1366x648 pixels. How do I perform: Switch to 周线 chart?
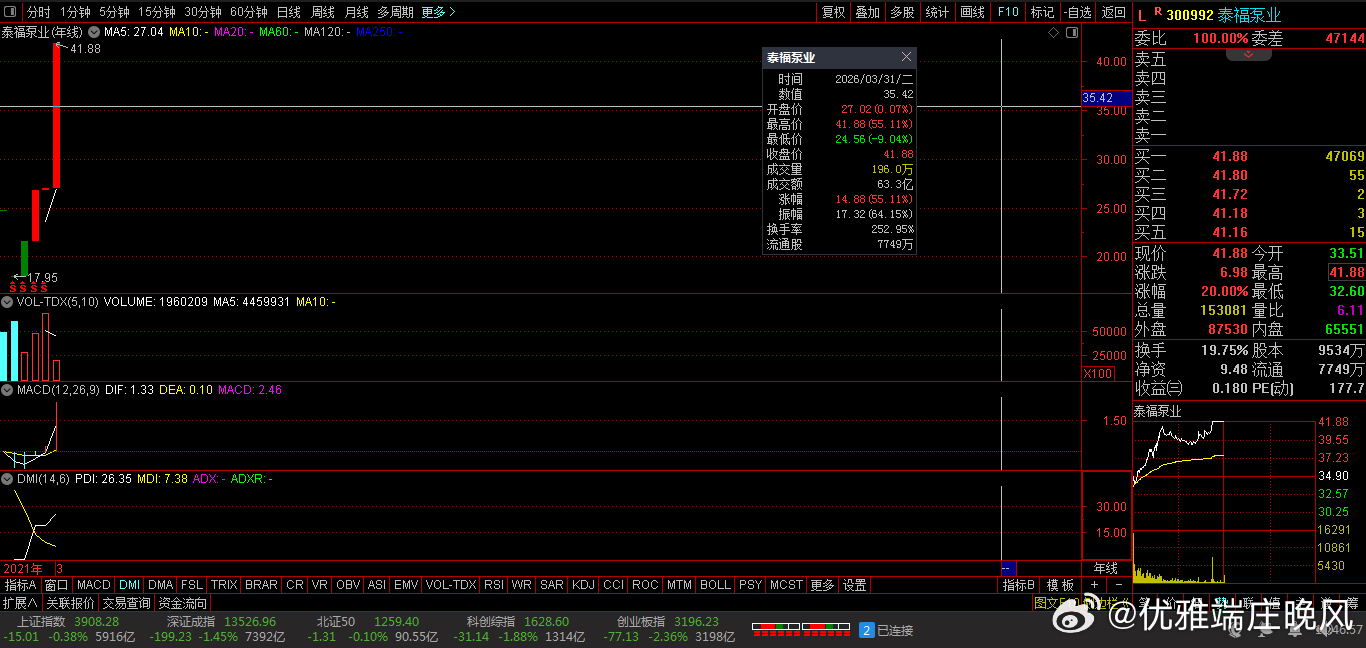pos(322,12)
